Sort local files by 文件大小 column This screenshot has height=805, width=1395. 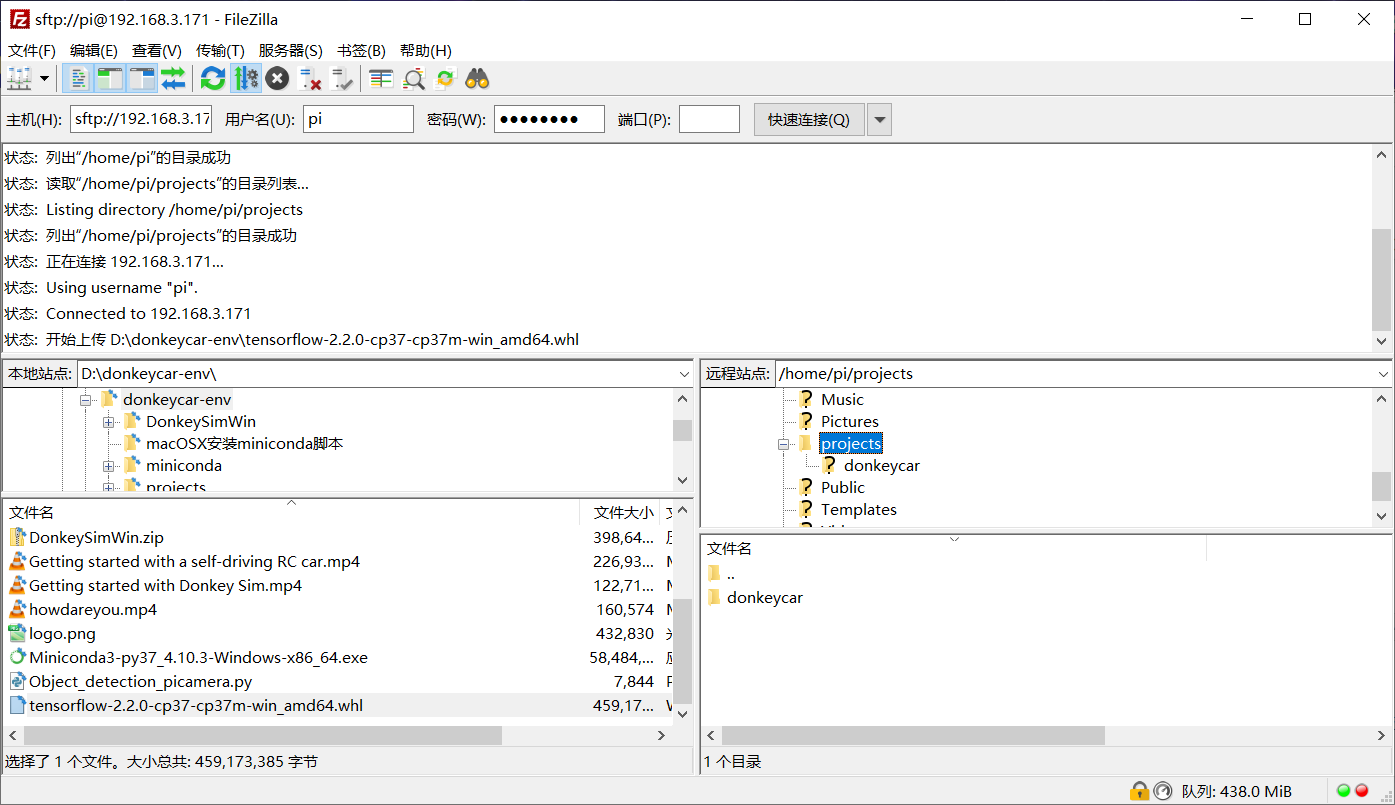pyautogui.click(x=620, y=512)
